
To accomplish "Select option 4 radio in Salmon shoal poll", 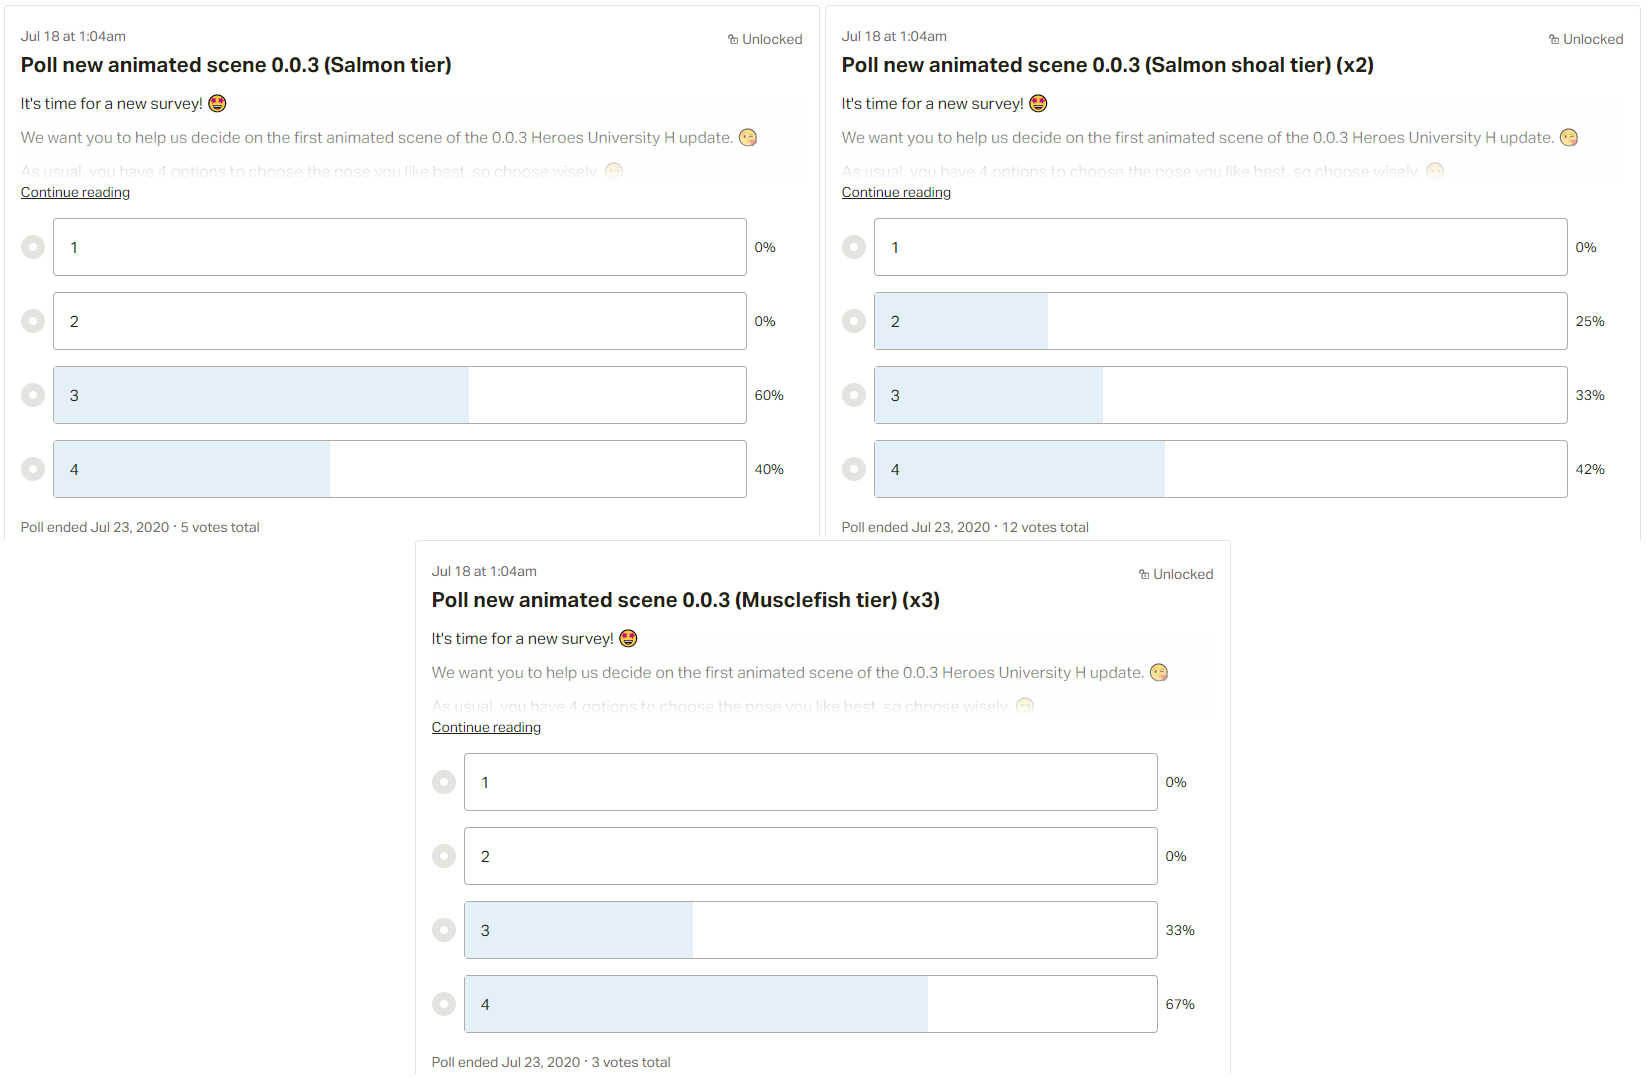I will click(x=854, y=469).
